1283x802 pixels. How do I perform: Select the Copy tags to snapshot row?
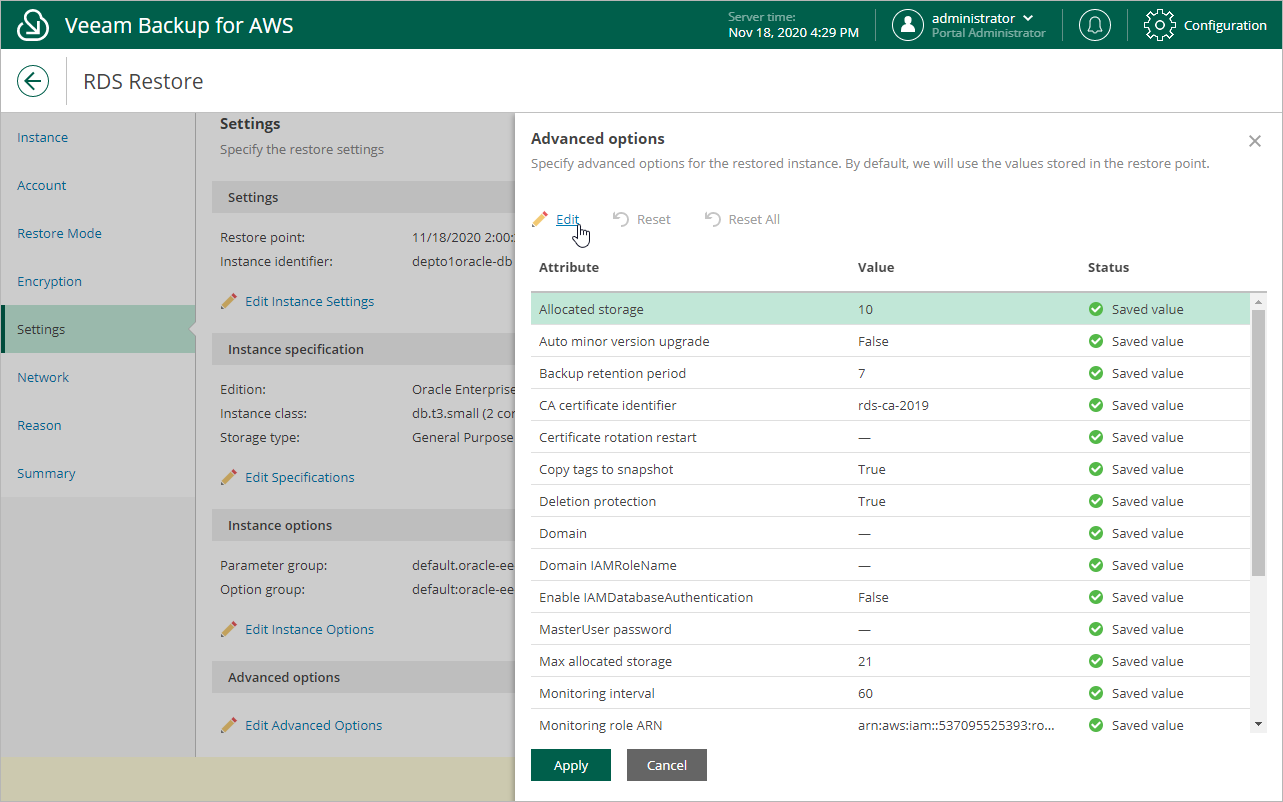pos(890,469)
